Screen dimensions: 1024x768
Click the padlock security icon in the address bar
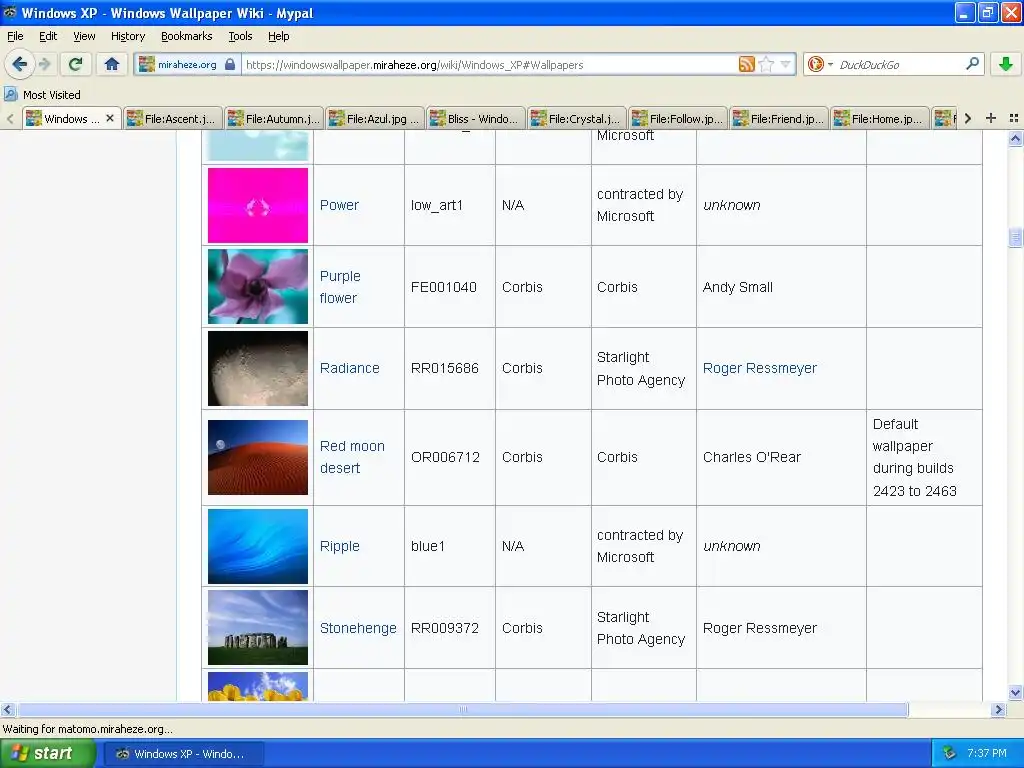pyautogui.click(x=230, y=64)
